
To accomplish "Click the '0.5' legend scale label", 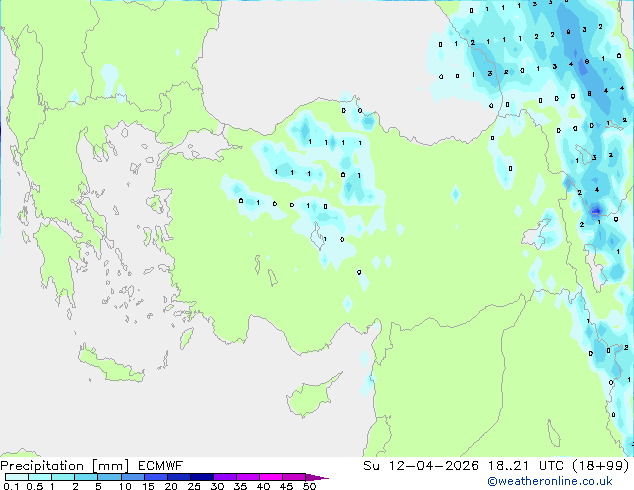I will [x=35, y=486].
